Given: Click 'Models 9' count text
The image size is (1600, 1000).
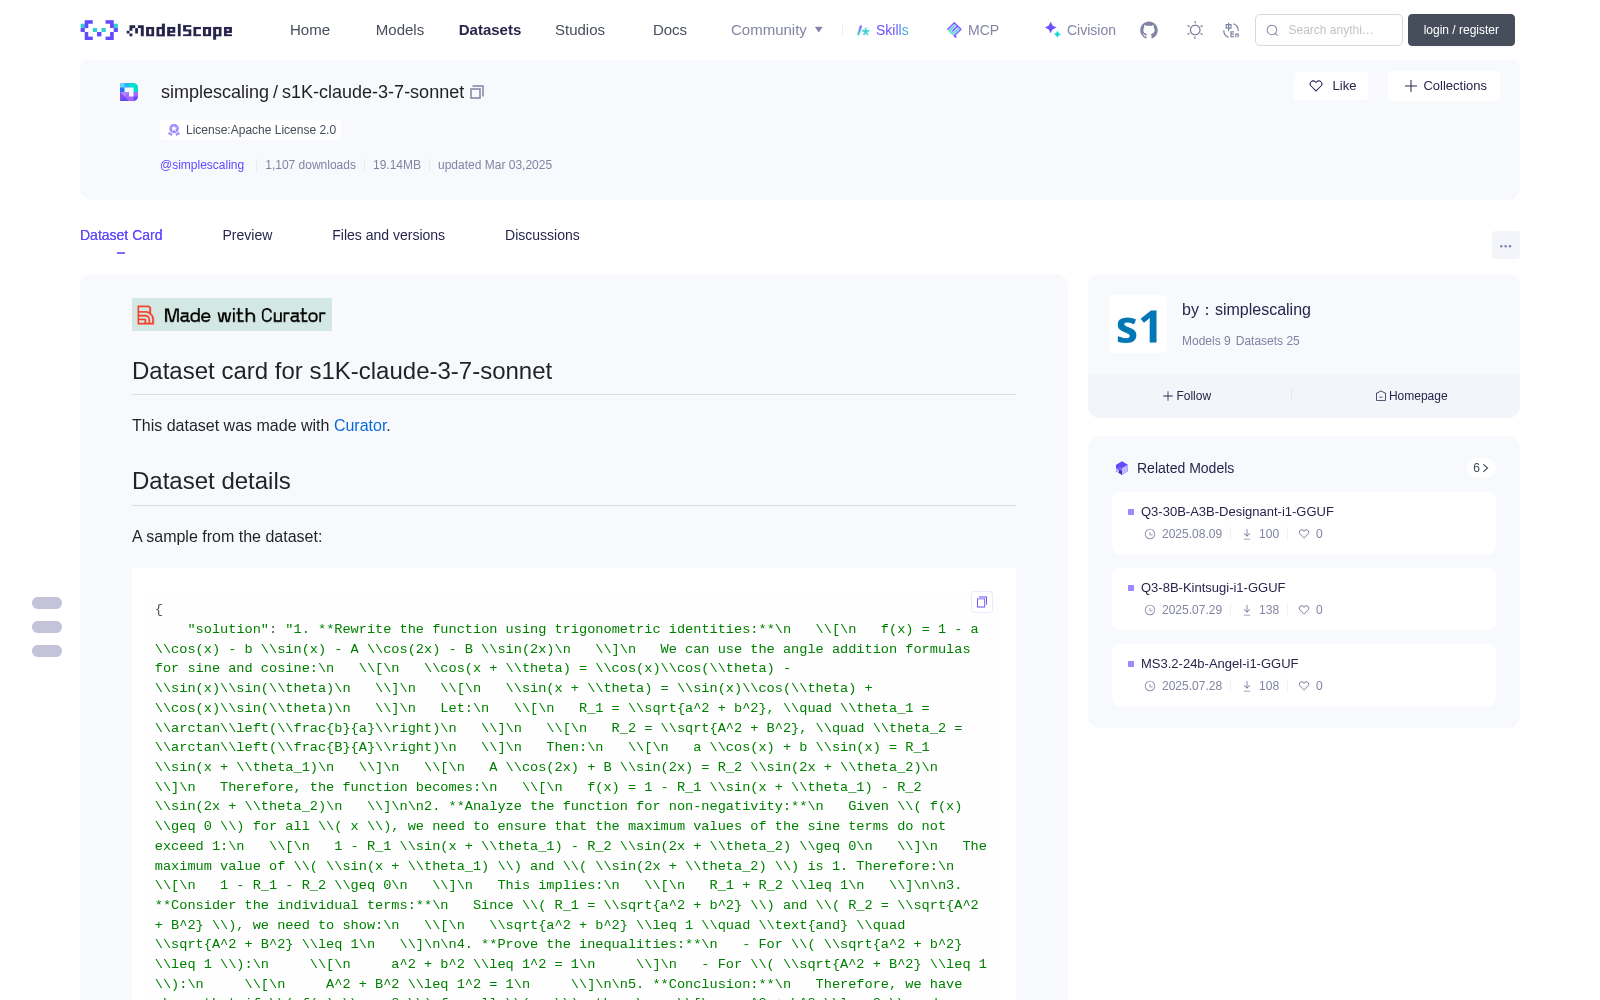Looking at the screenshot, I should pos(1206,341).
